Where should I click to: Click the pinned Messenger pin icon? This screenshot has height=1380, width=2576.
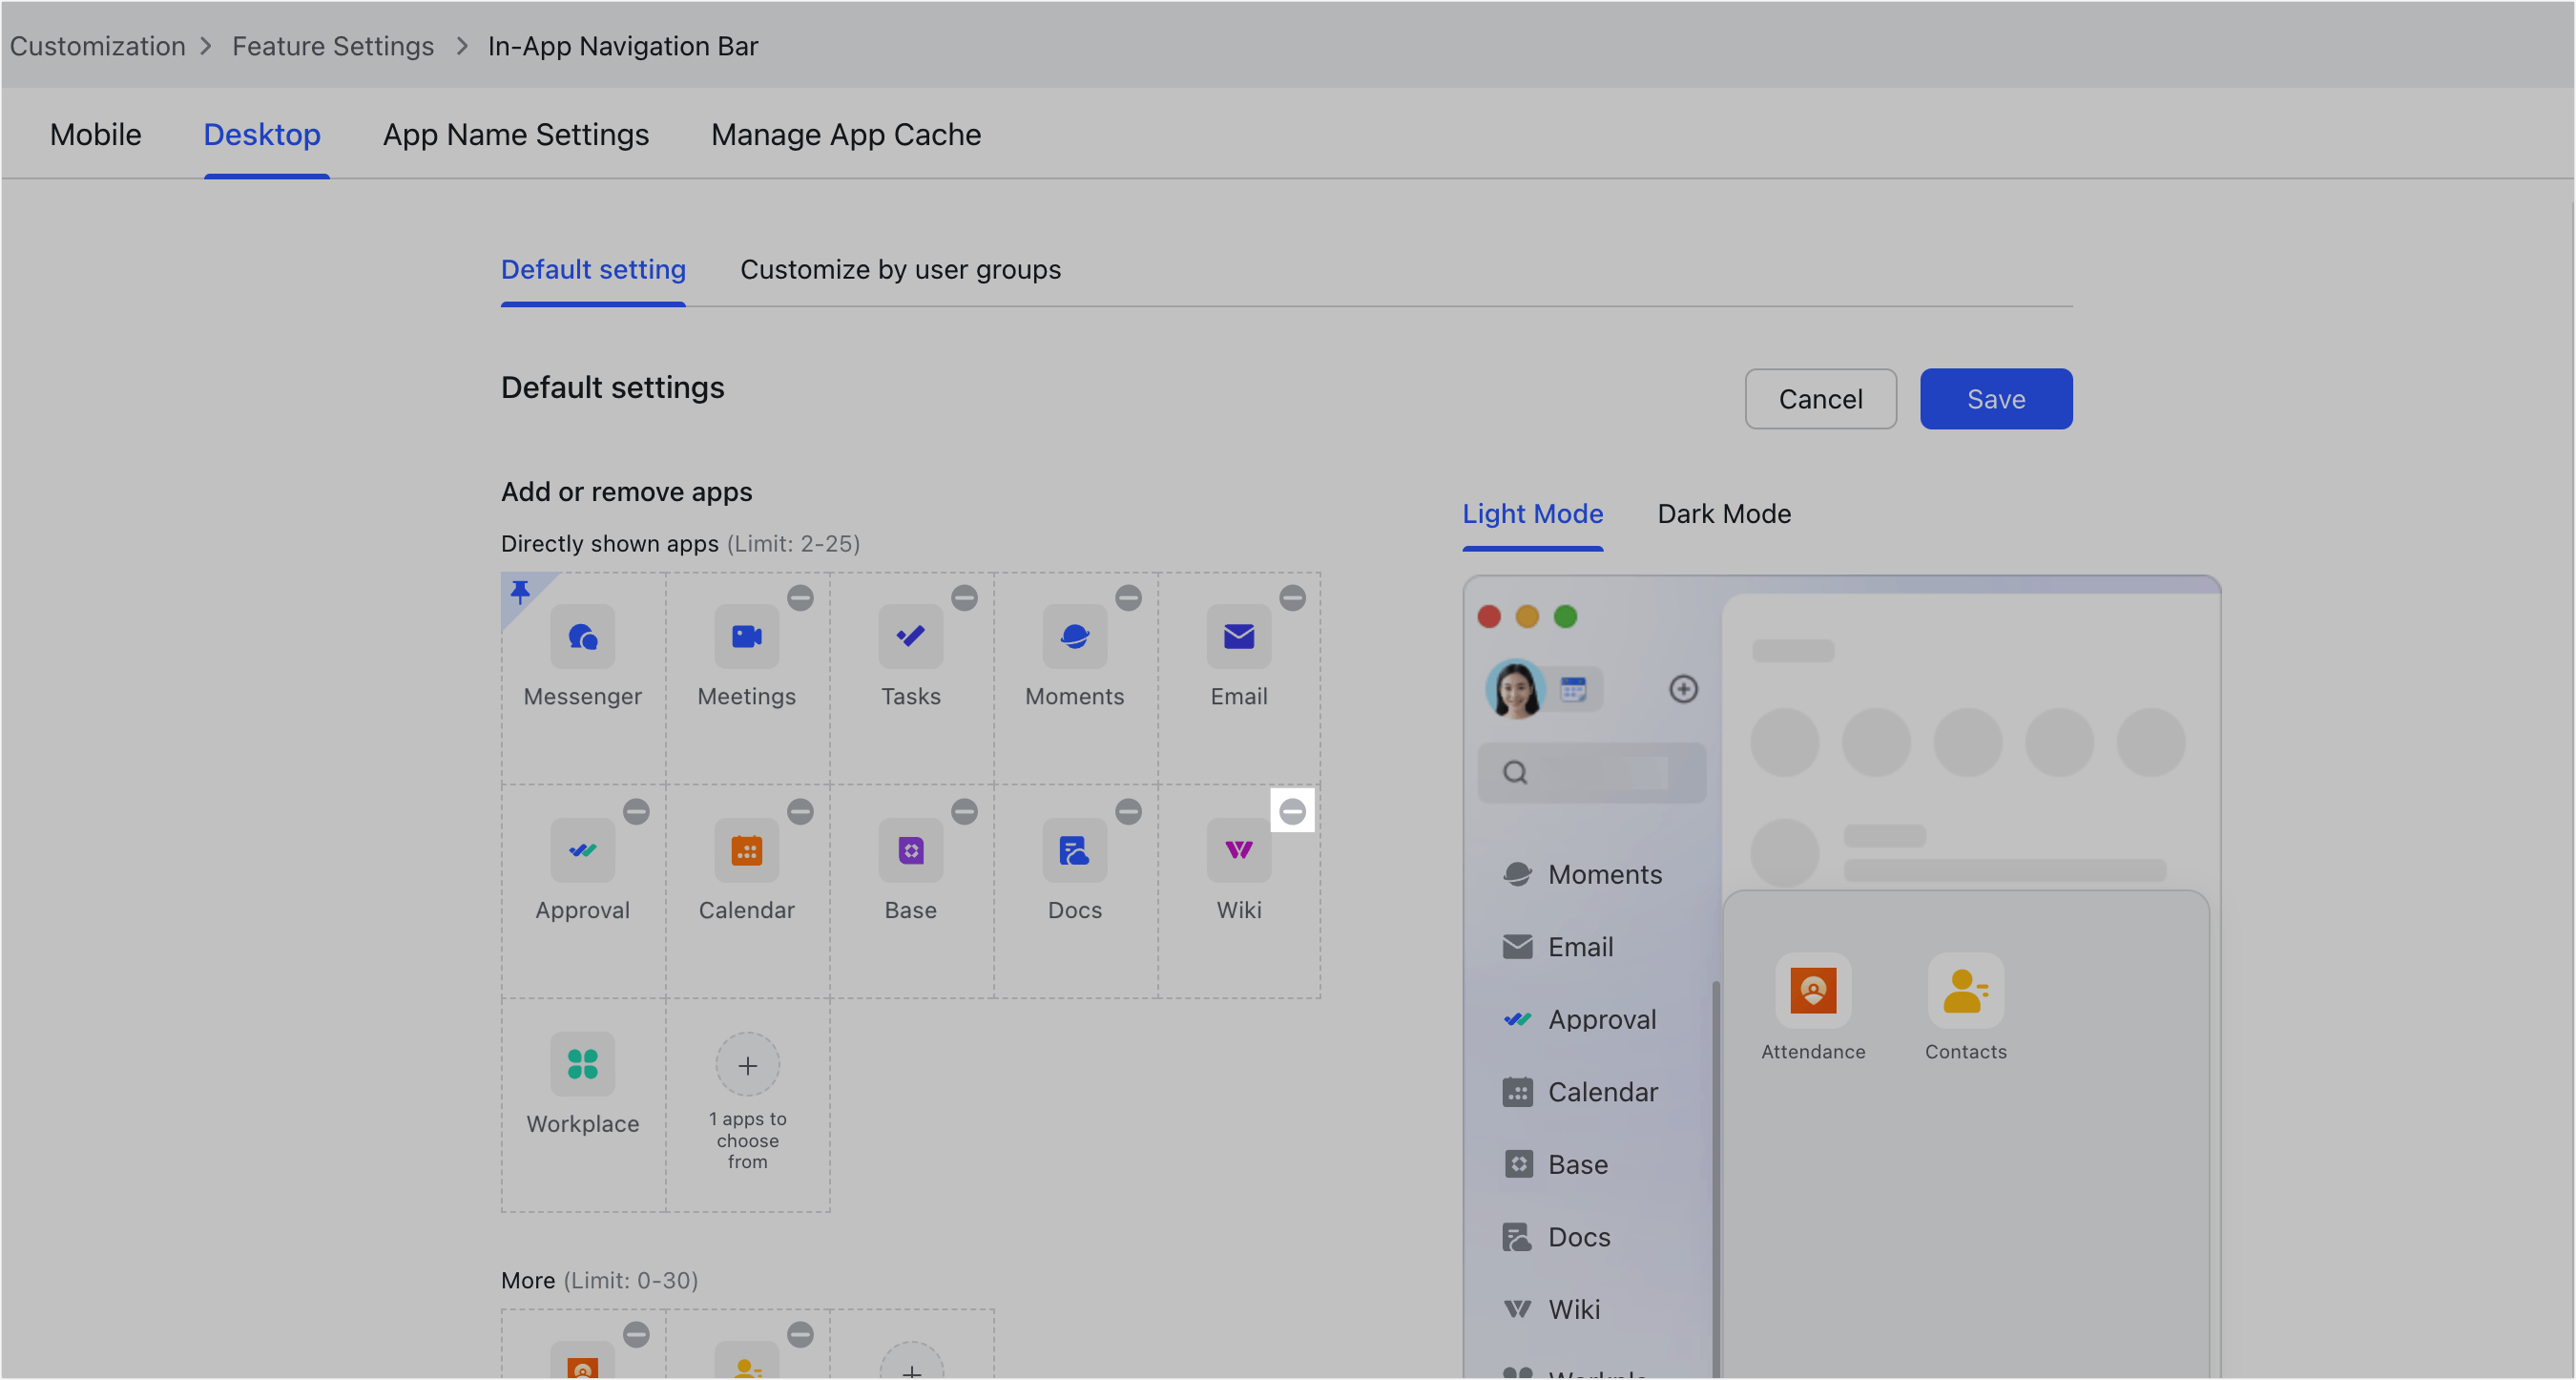pyautogui.click(x=520, y=592)
